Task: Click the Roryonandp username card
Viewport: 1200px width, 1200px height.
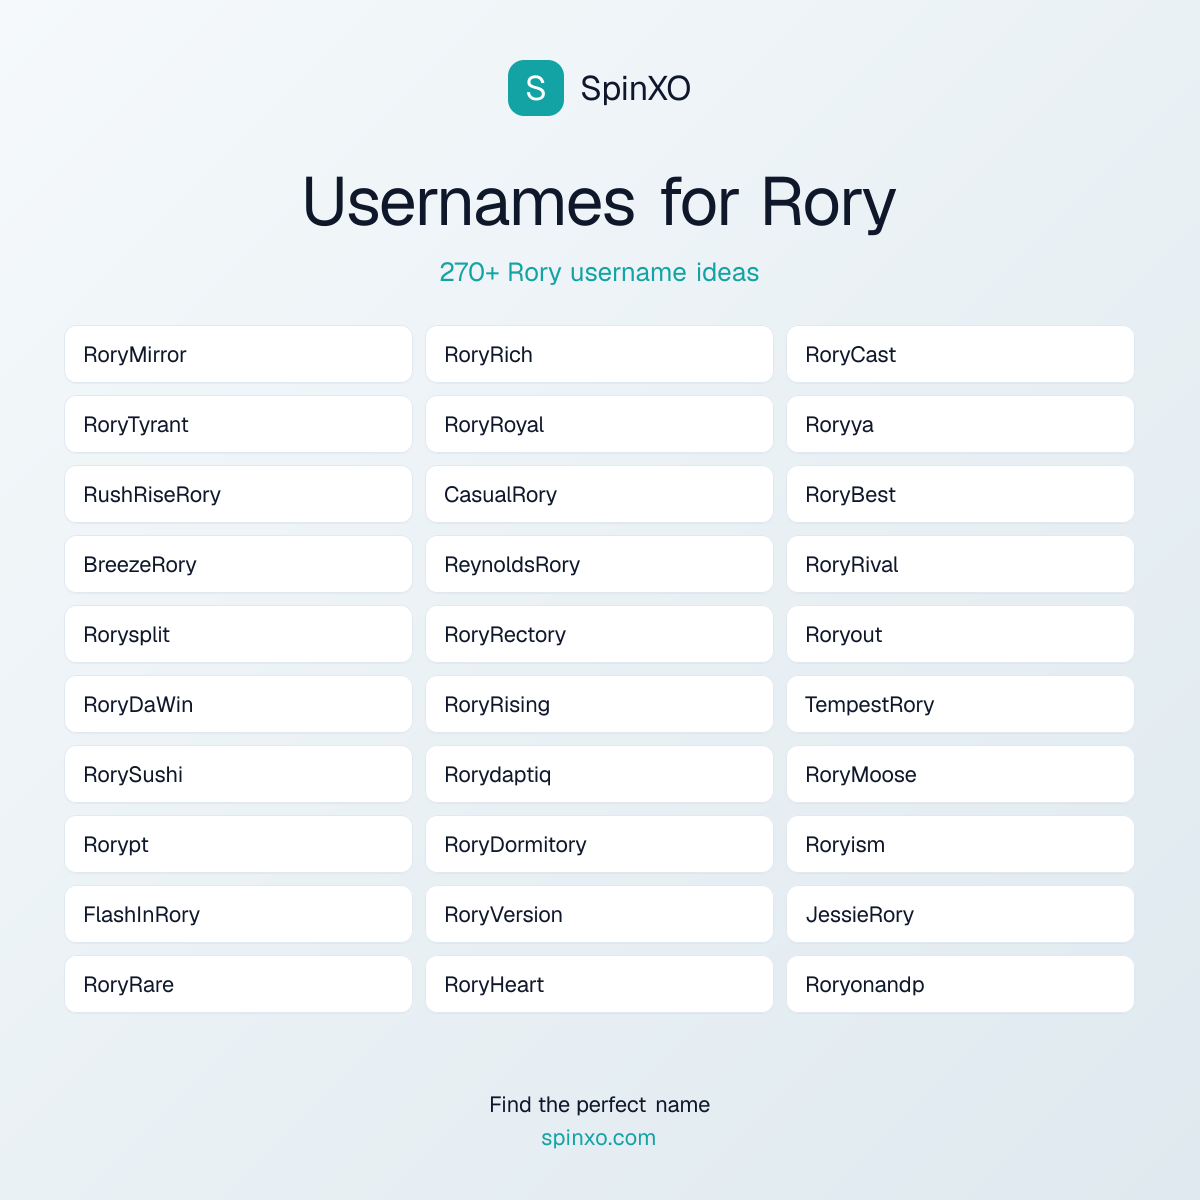Action: [960, 984]
